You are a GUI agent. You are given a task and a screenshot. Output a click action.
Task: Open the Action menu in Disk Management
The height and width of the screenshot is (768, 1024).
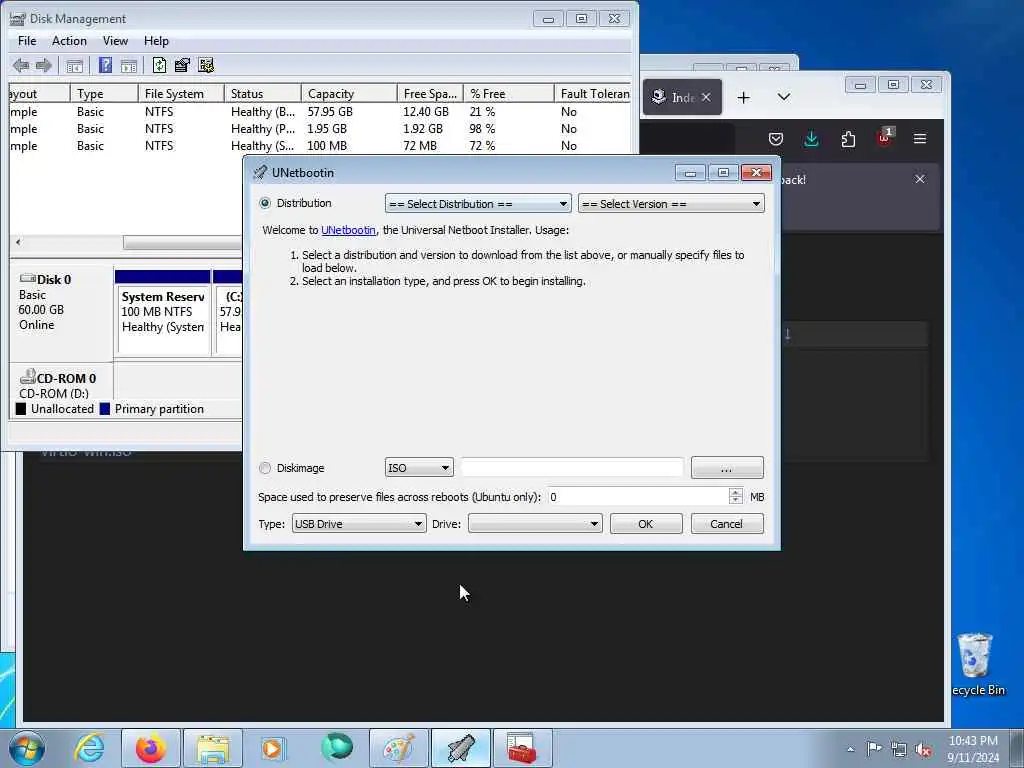click(69, 40)
